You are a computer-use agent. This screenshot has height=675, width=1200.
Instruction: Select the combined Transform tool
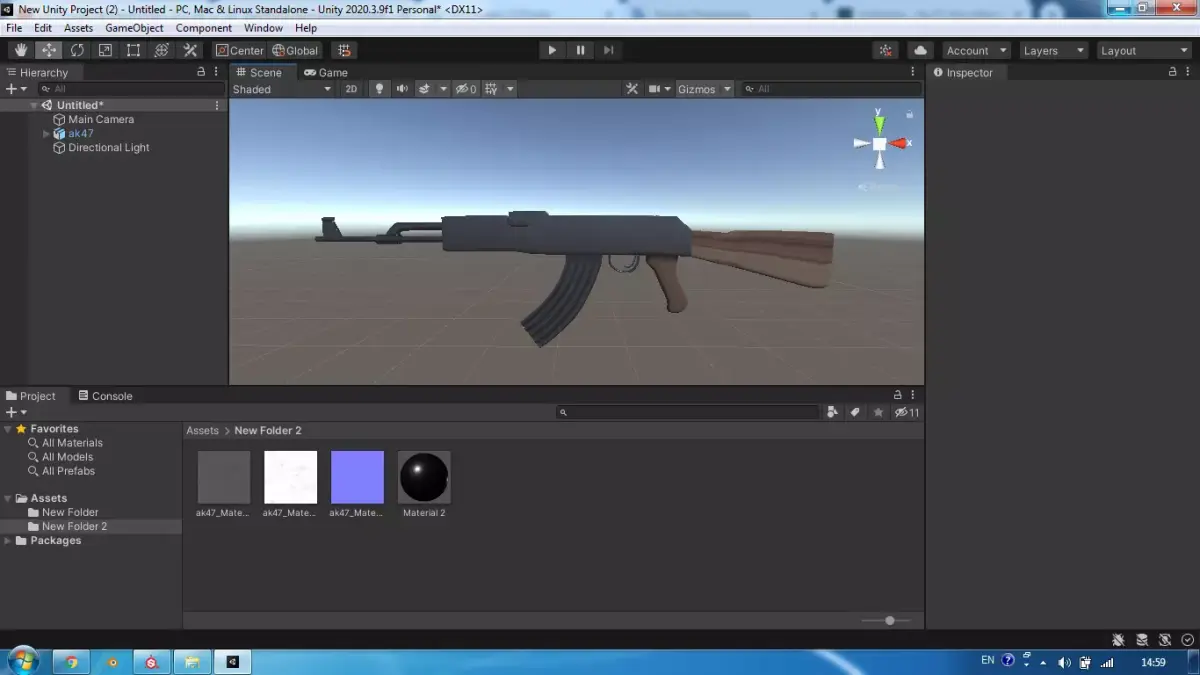pyautogui.click(x=161, y=50)
